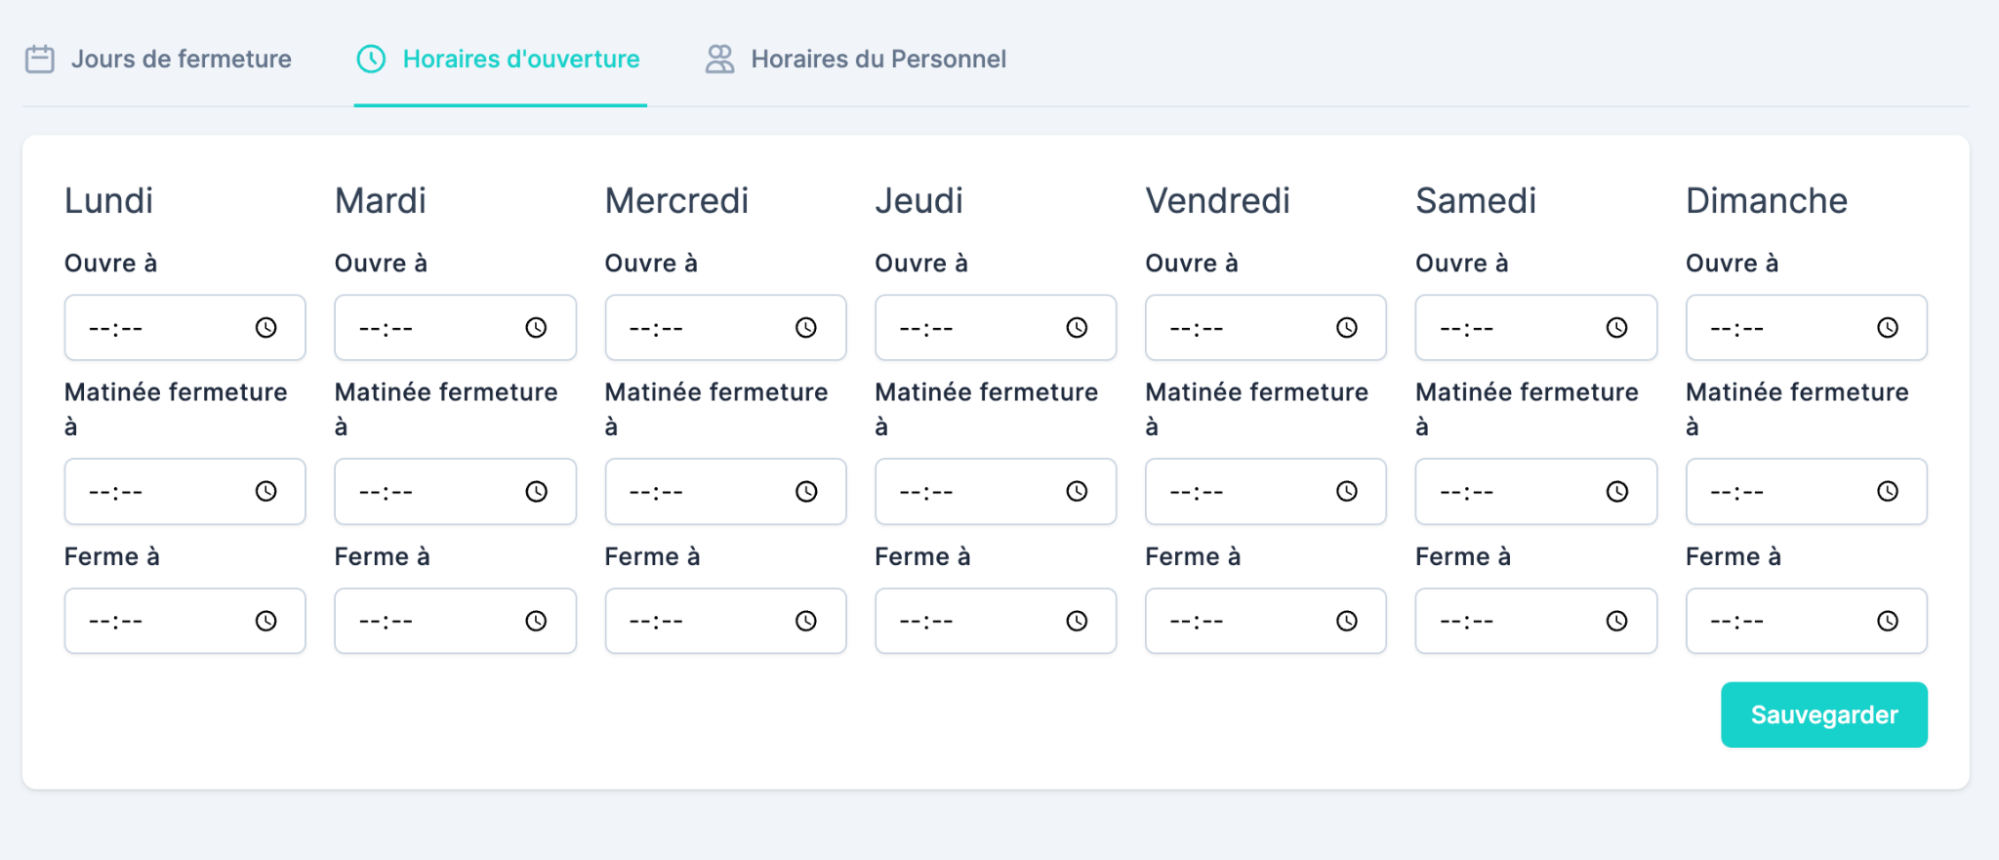Screen dimensions: 1999x860
Task: Click clock icon in Lundi's Matinée fermeture field
Action: [x=266, y=491]
